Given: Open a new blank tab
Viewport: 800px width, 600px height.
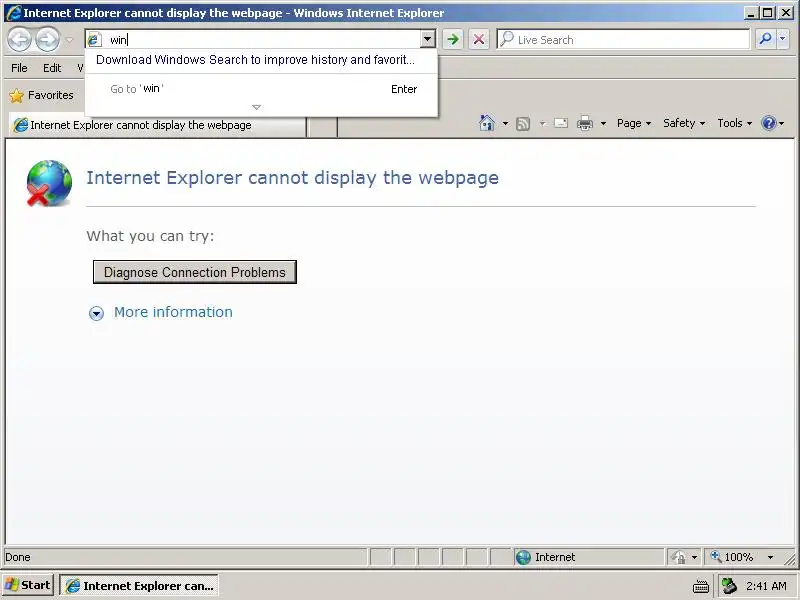Looking at the screenshot, I should [x=323, y=127].
